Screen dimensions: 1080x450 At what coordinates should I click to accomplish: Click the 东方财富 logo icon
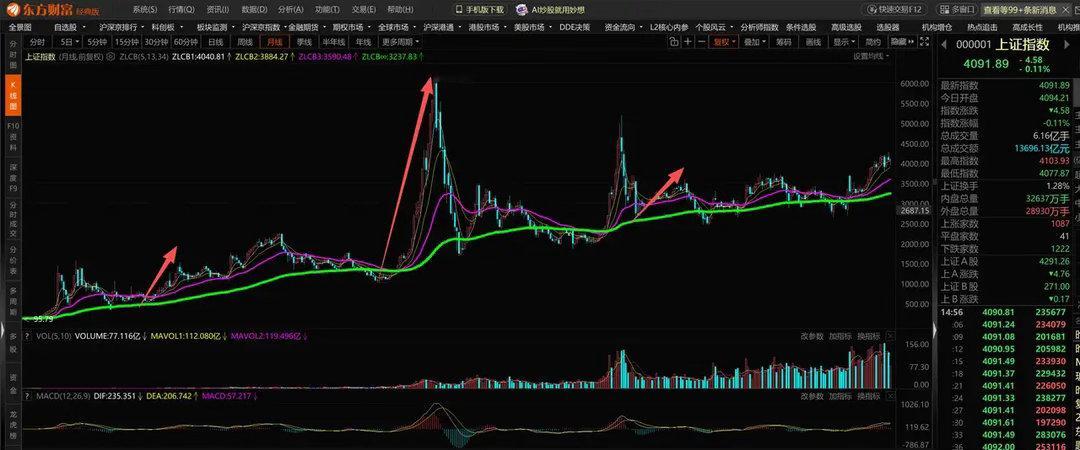click(14, 10)
